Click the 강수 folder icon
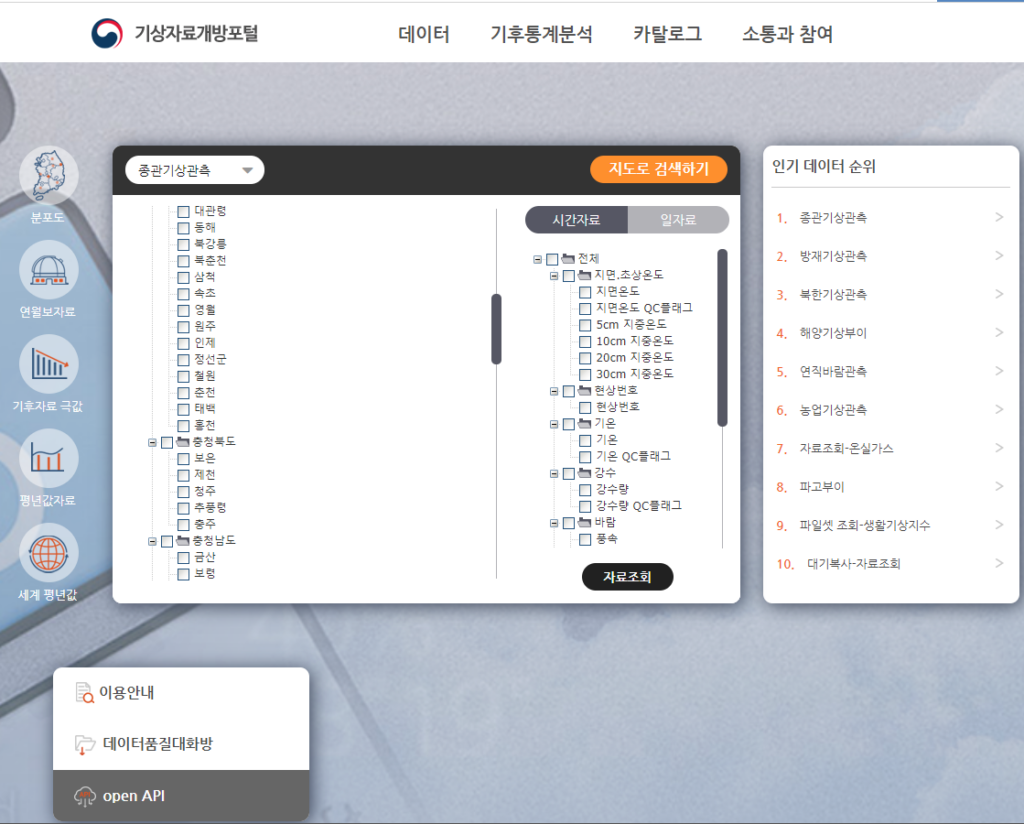Screen dimensions: 1024x824 [x=584, y=473]
